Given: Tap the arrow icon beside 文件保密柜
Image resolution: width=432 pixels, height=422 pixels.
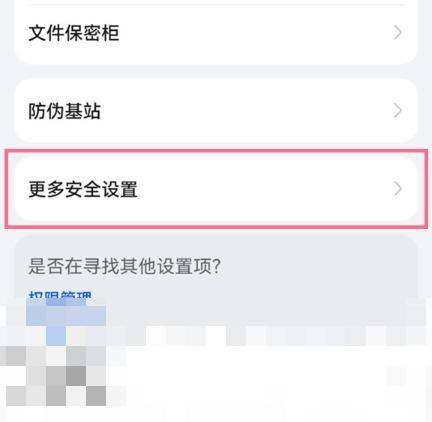Looking at the screenshot, I should [397, 33].
